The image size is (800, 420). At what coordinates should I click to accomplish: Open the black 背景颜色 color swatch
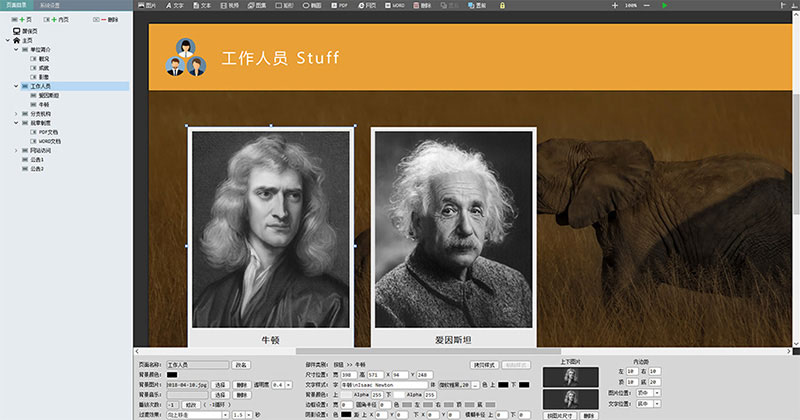[x=172, y=375]
